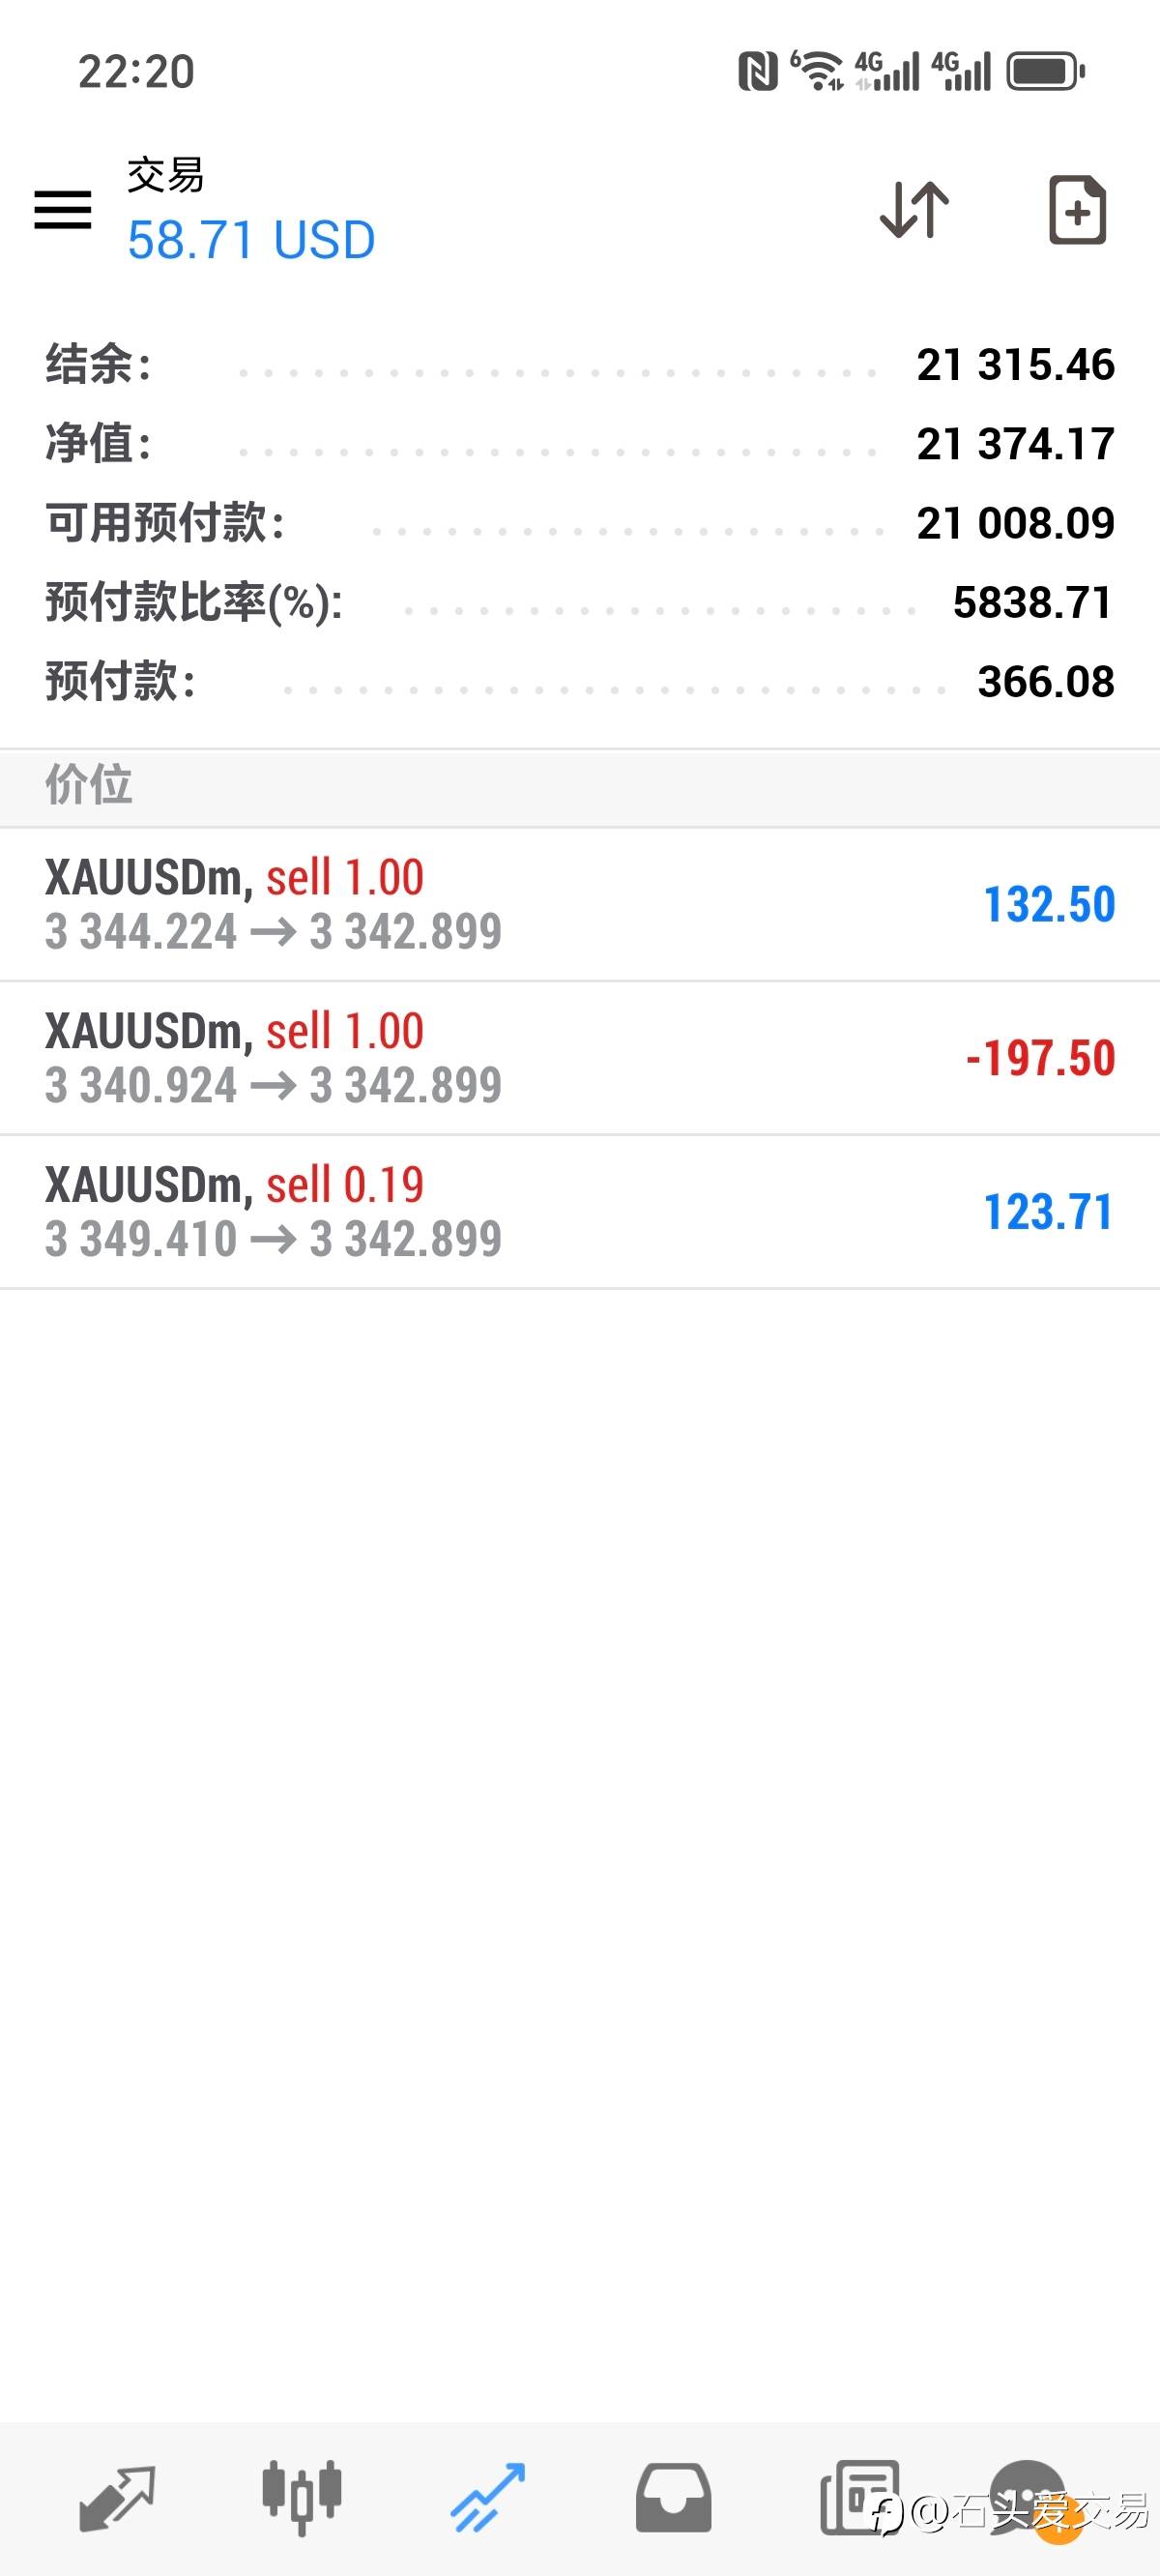1160x2576 pixels.
Task: Expand the sell 0.19 XAUUSDm position
Action: click(580, 1212)
